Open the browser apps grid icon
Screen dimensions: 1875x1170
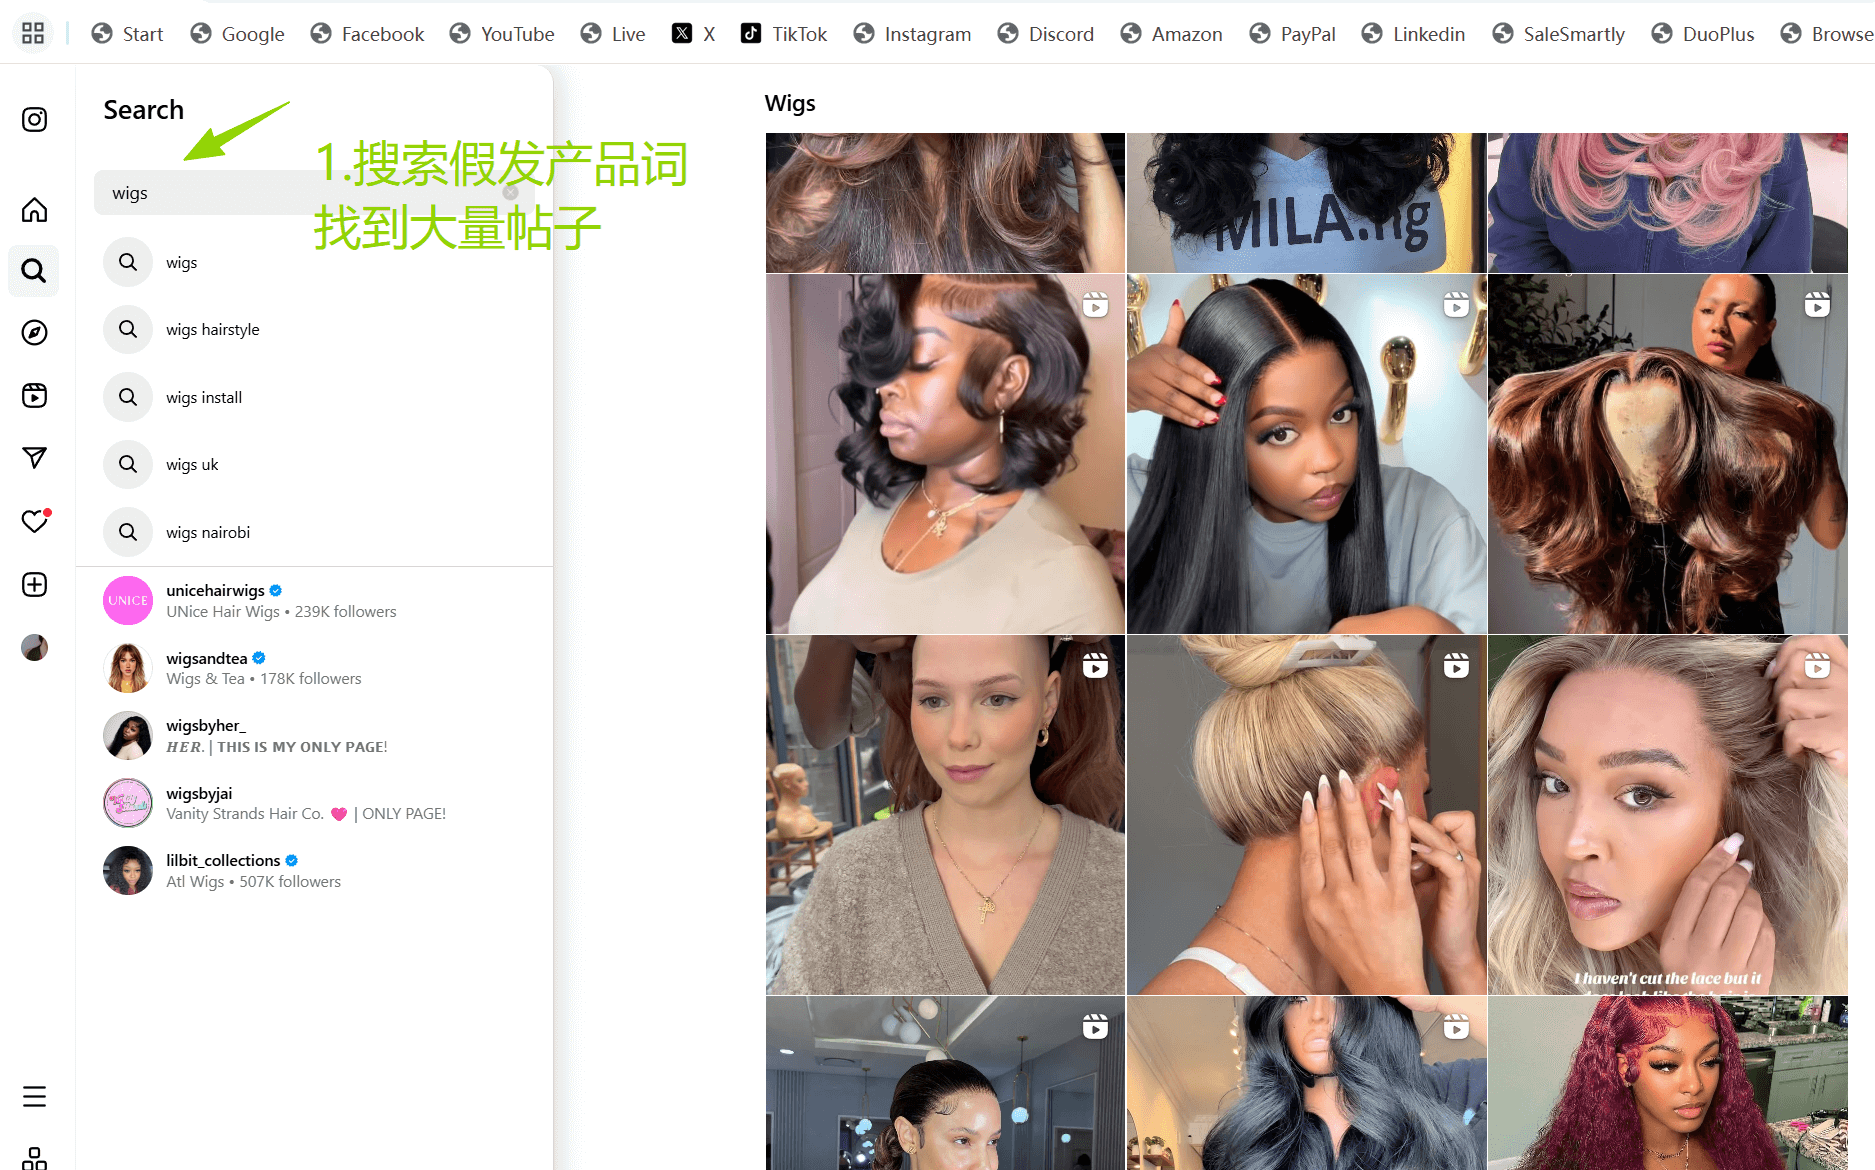click(x=33, y=33)
